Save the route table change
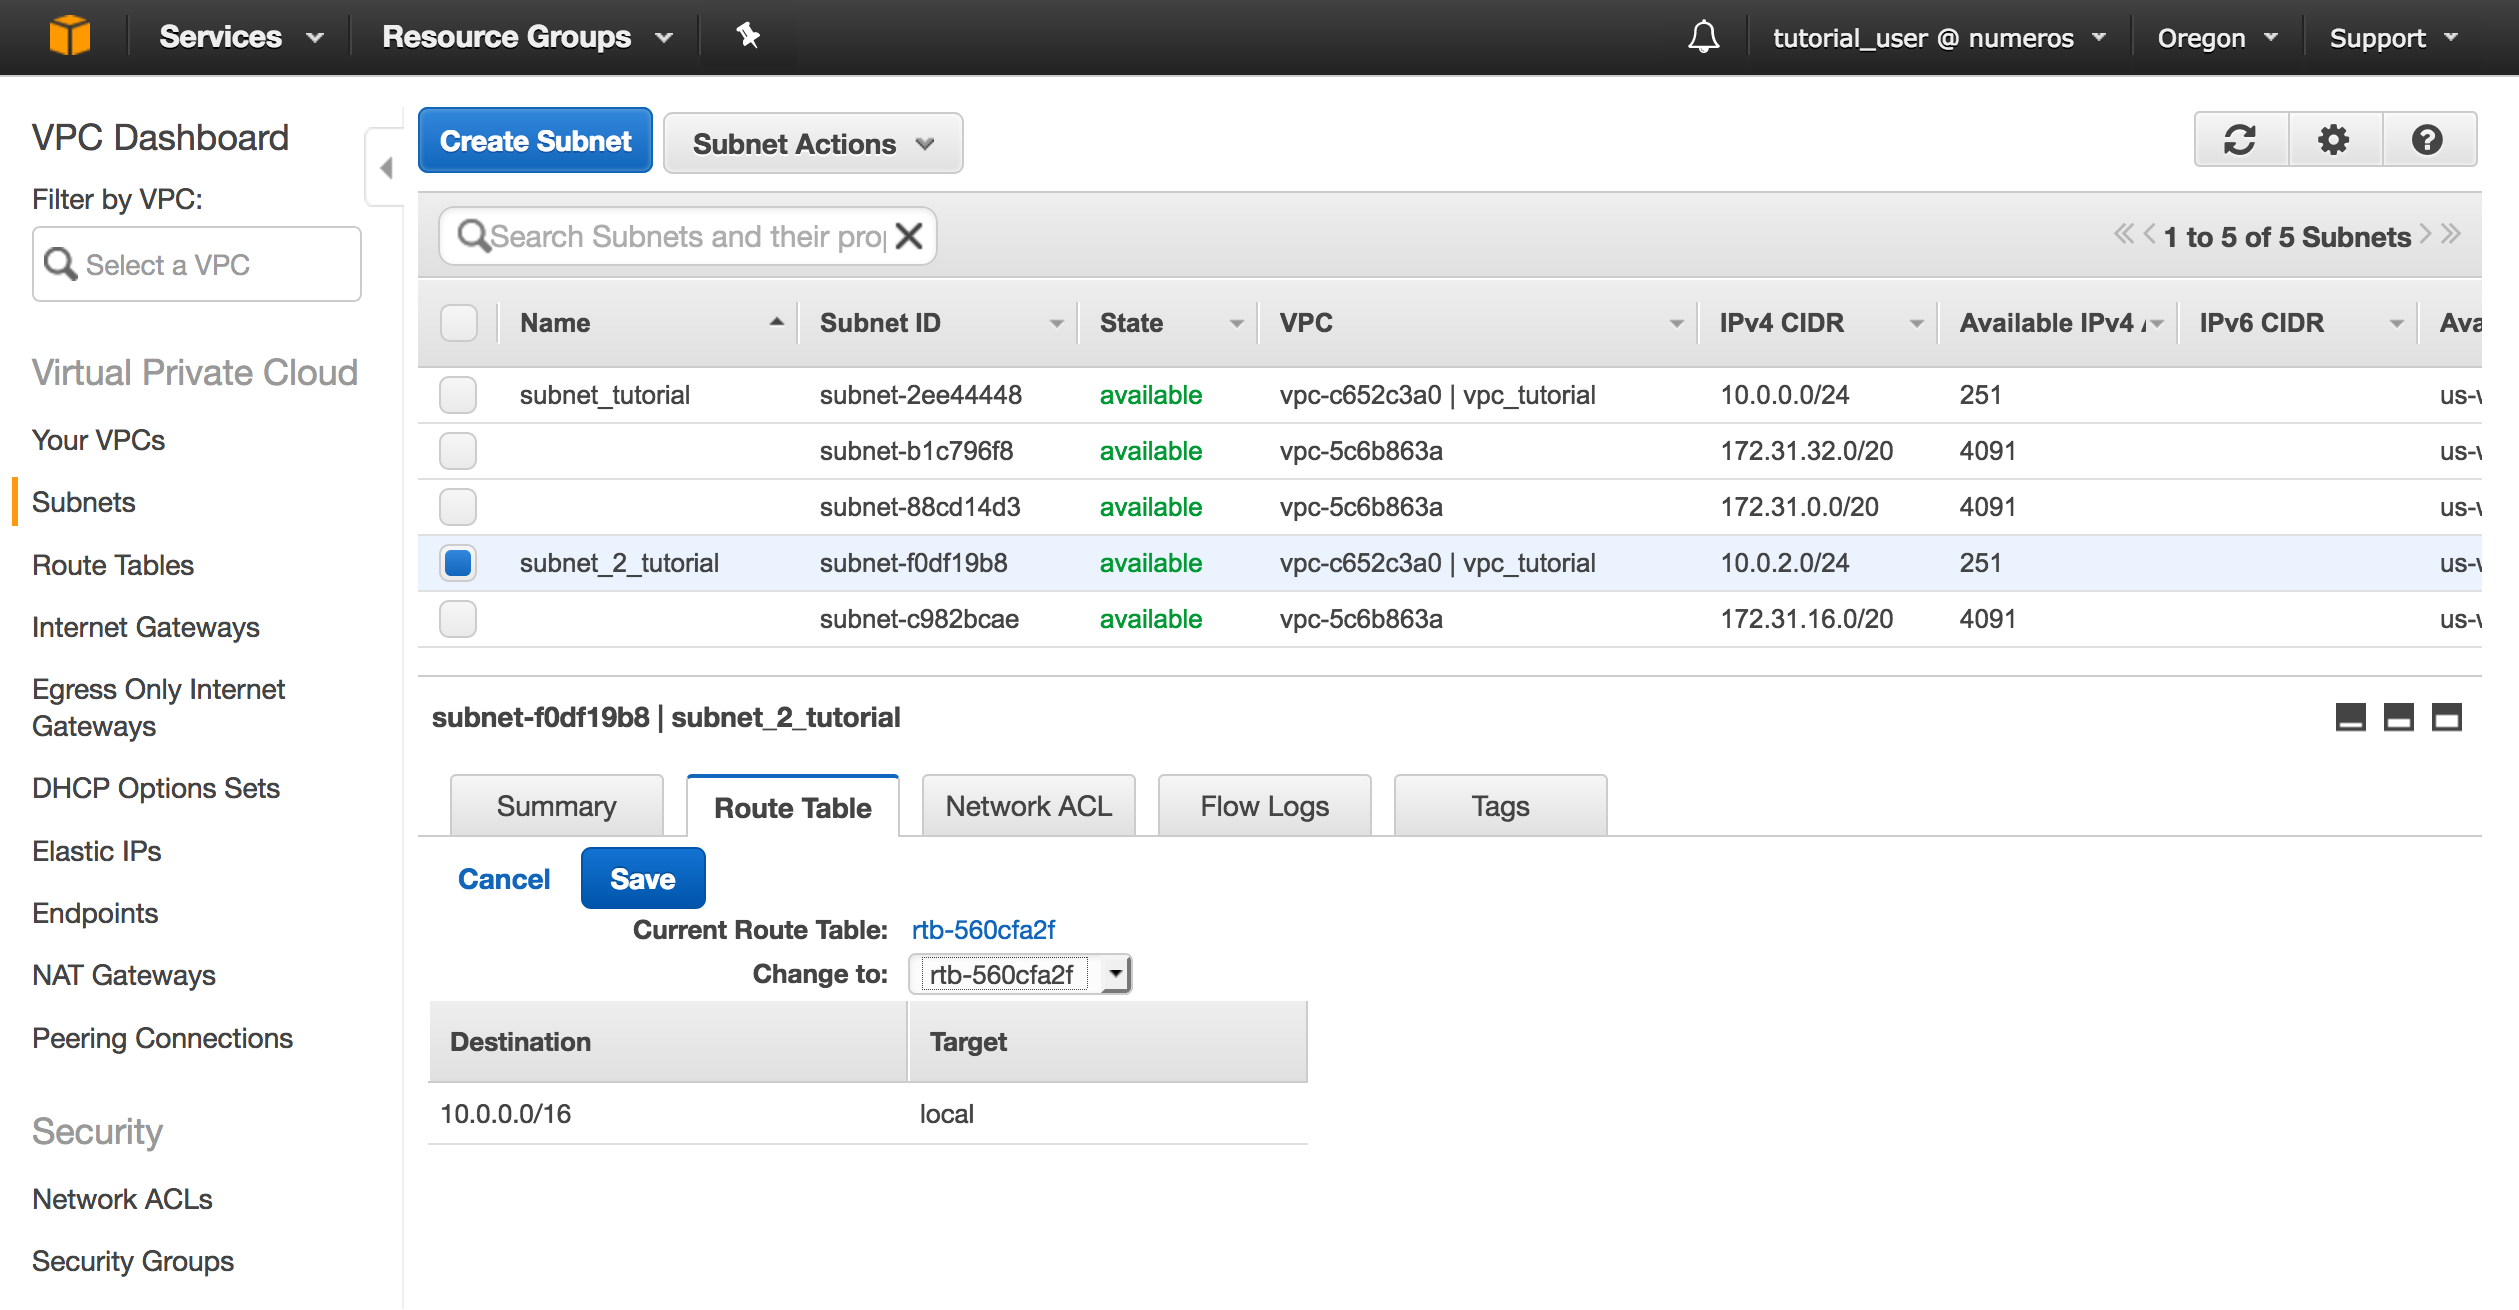The width and height of the screenshot is (2519, 1310). click(643, 878)
